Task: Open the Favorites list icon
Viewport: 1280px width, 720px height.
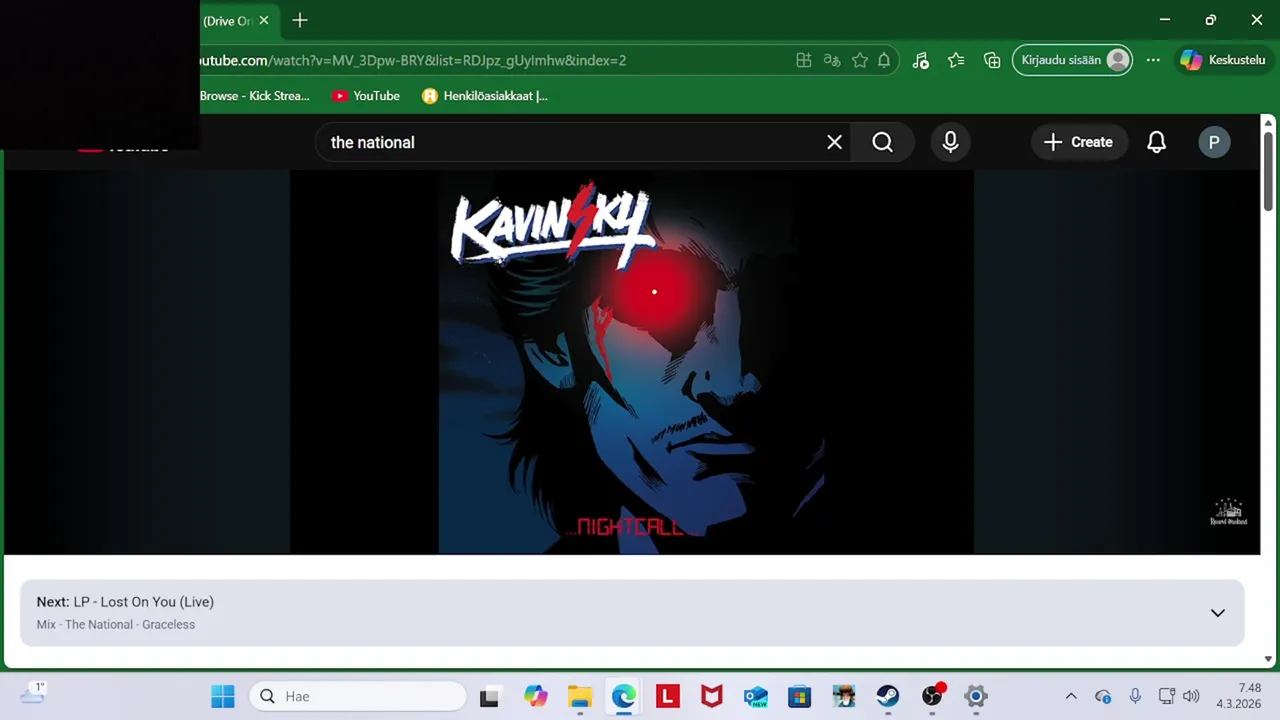Action: (956, 60)
